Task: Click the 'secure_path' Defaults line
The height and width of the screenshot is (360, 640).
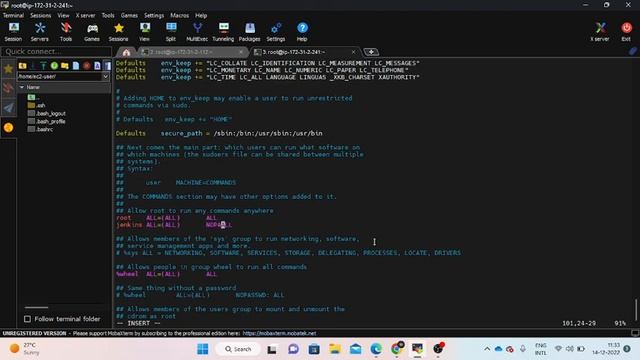Action: click(x=219, y=133)
